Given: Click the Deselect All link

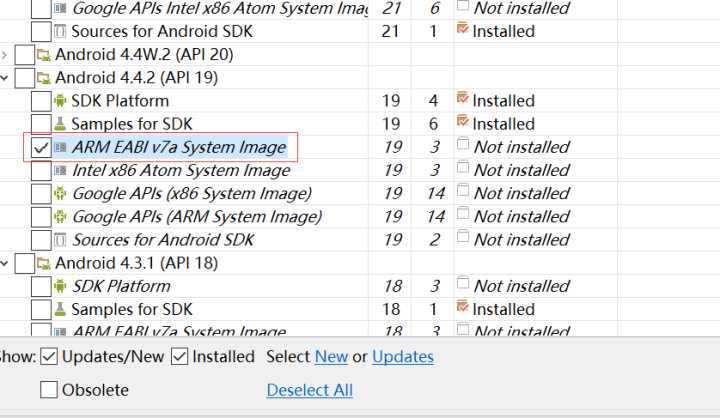Looking at the screenshot, I should point(309,390).
